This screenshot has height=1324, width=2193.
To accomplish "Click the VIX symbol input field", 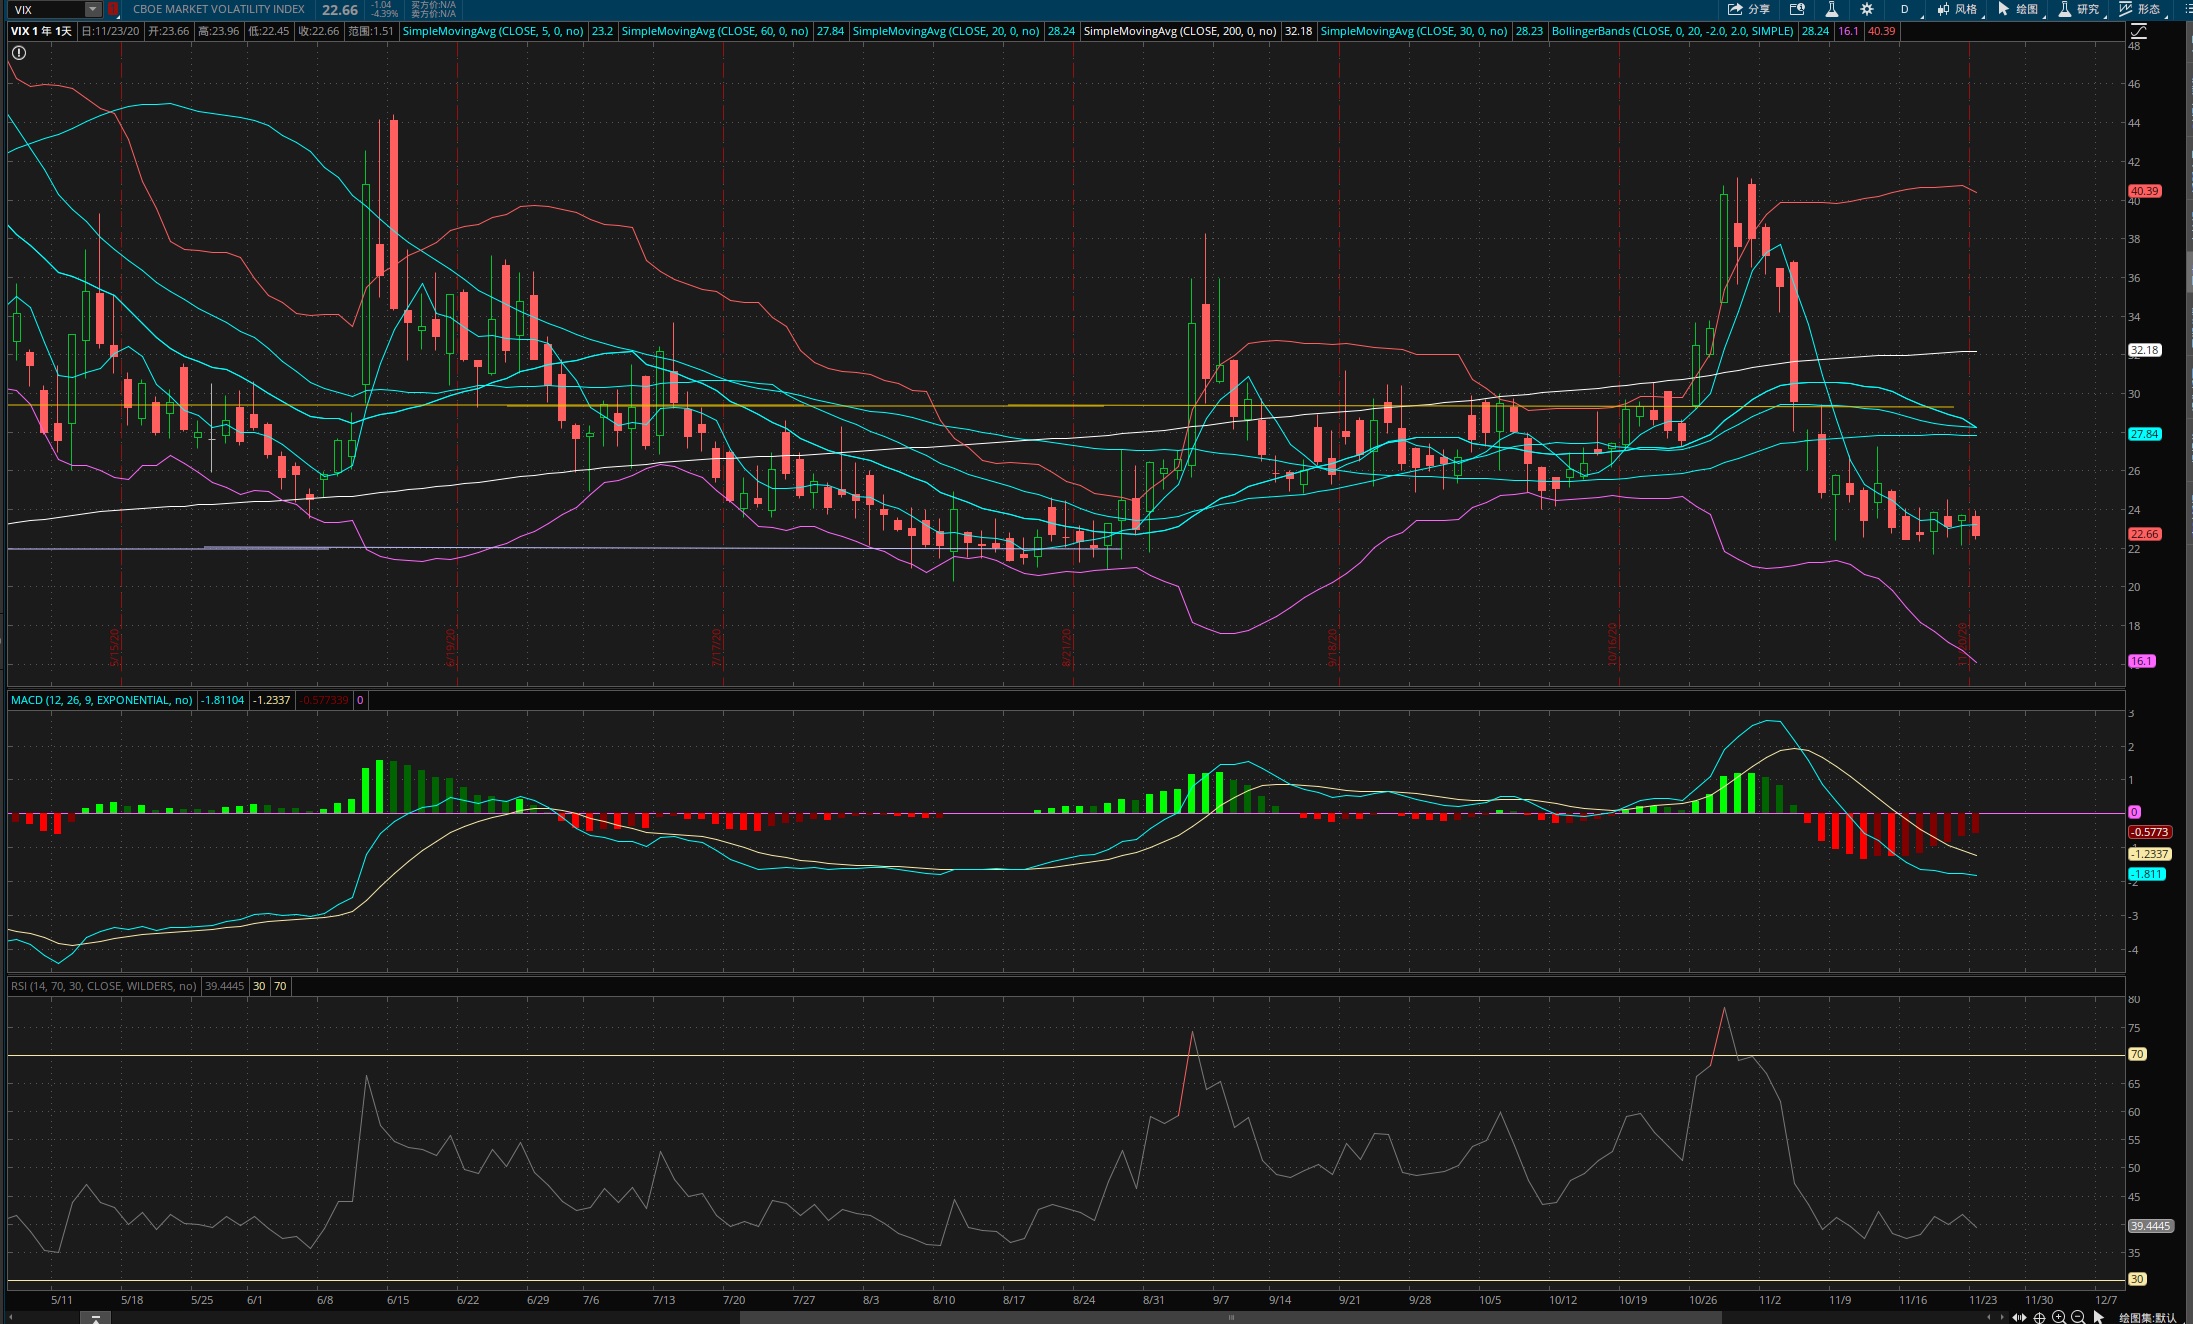I will [x=46, y=9].
